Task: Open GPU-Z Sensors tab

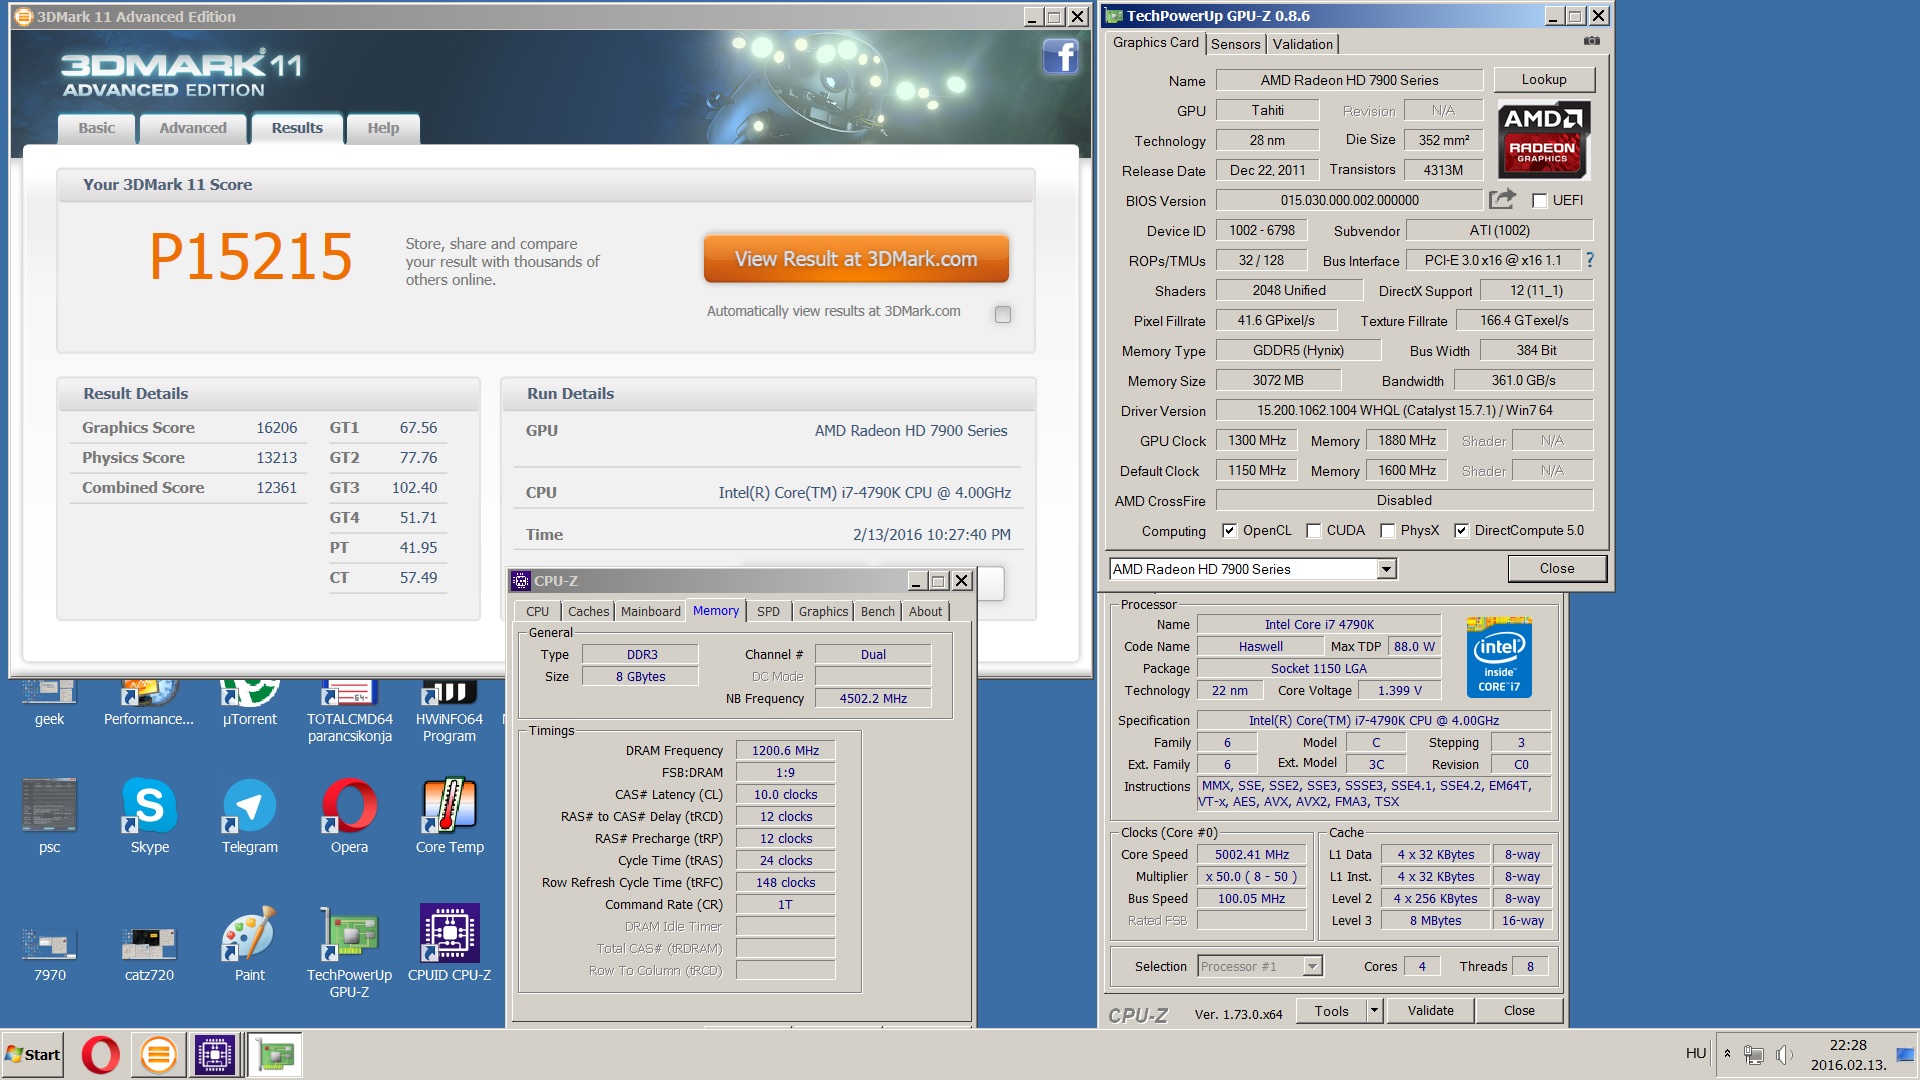Action: (x=1235, y=44)
